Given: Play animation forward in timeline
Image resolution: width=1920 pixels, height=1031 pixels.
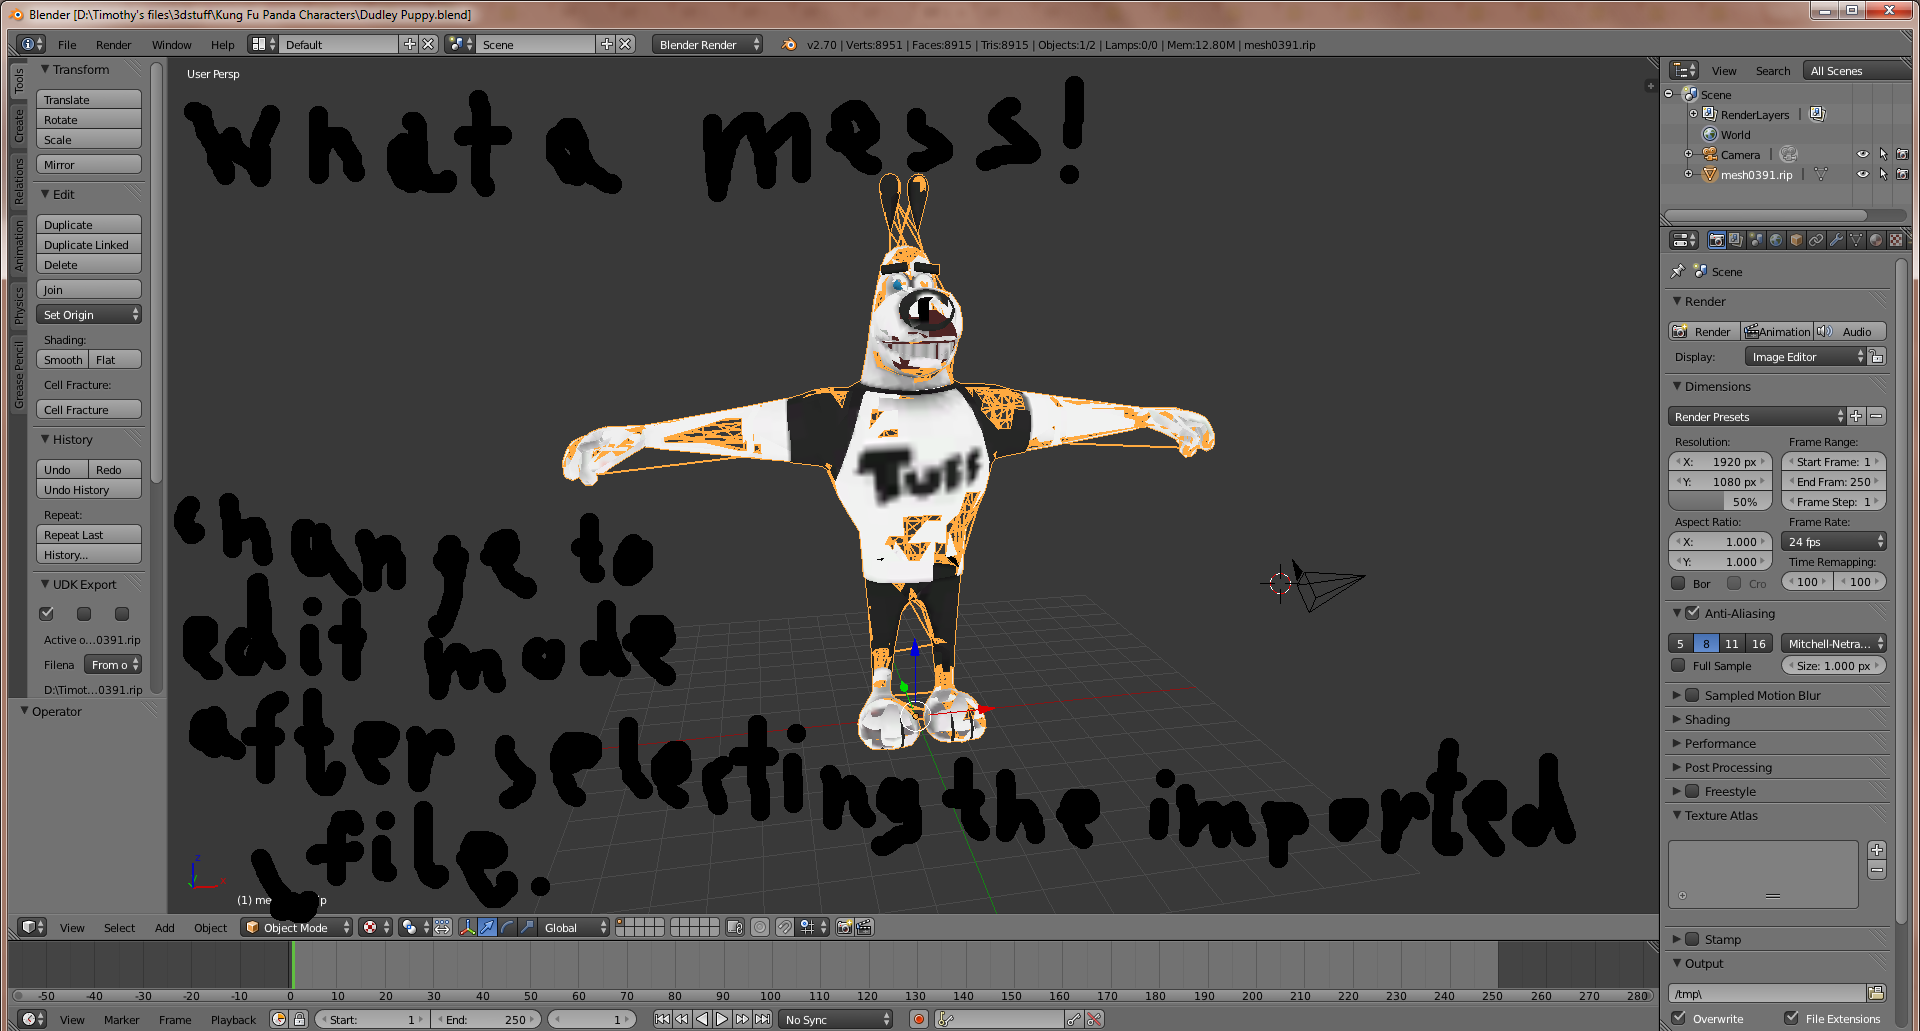Looking at the screenshot, I should coord(722,1019).
